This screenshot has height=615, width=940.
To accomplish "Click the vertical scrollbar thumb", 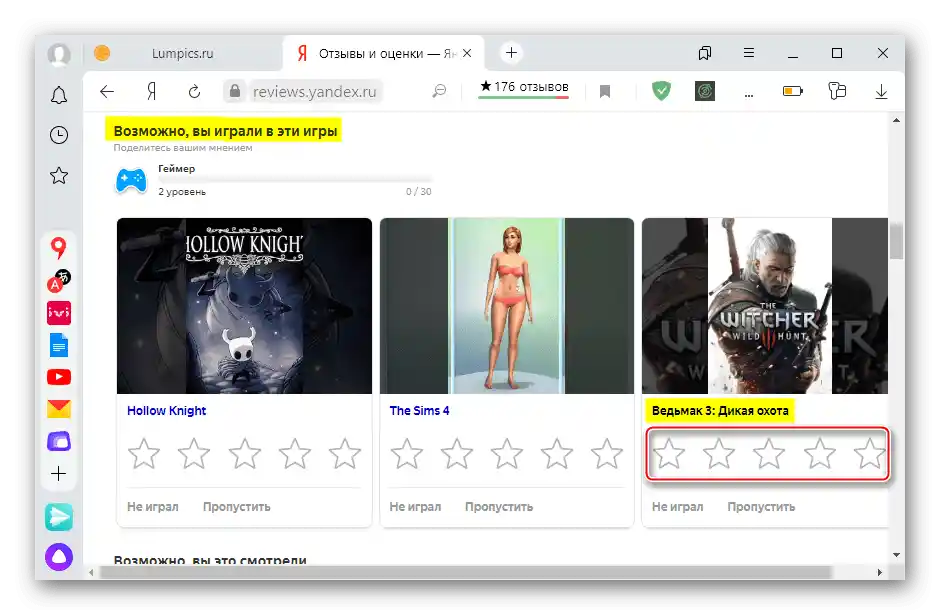I will pos(896,240).
